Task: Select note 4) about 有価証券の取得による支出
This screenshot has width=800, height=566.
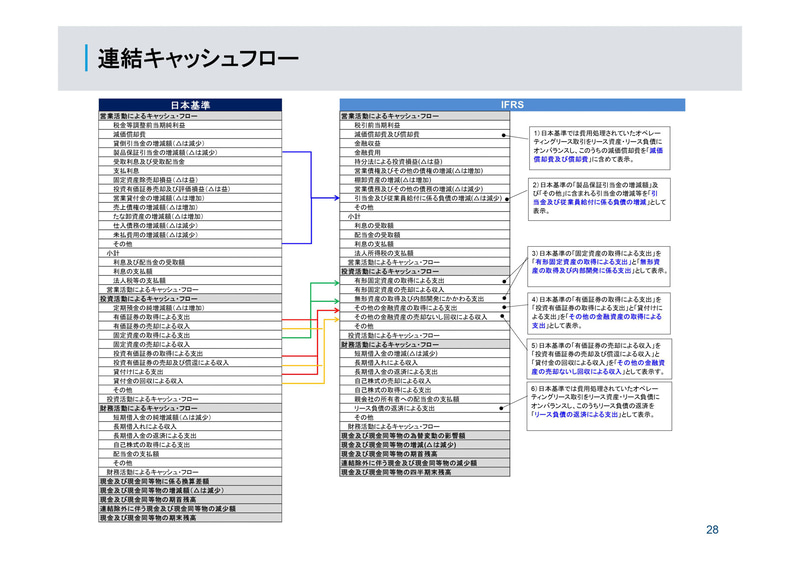Action: click(x=598, y=313)
